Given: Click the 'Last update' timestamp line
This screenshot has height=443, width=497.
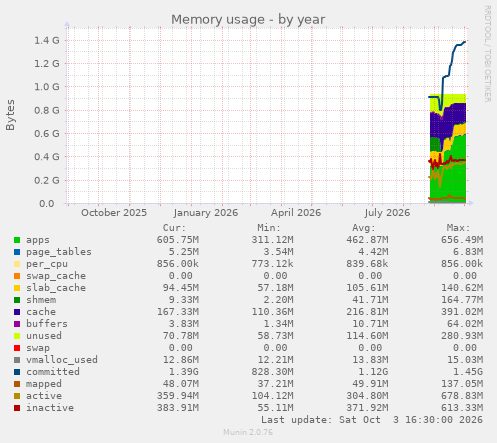Looking at the screenshot, I should [372, 420].
